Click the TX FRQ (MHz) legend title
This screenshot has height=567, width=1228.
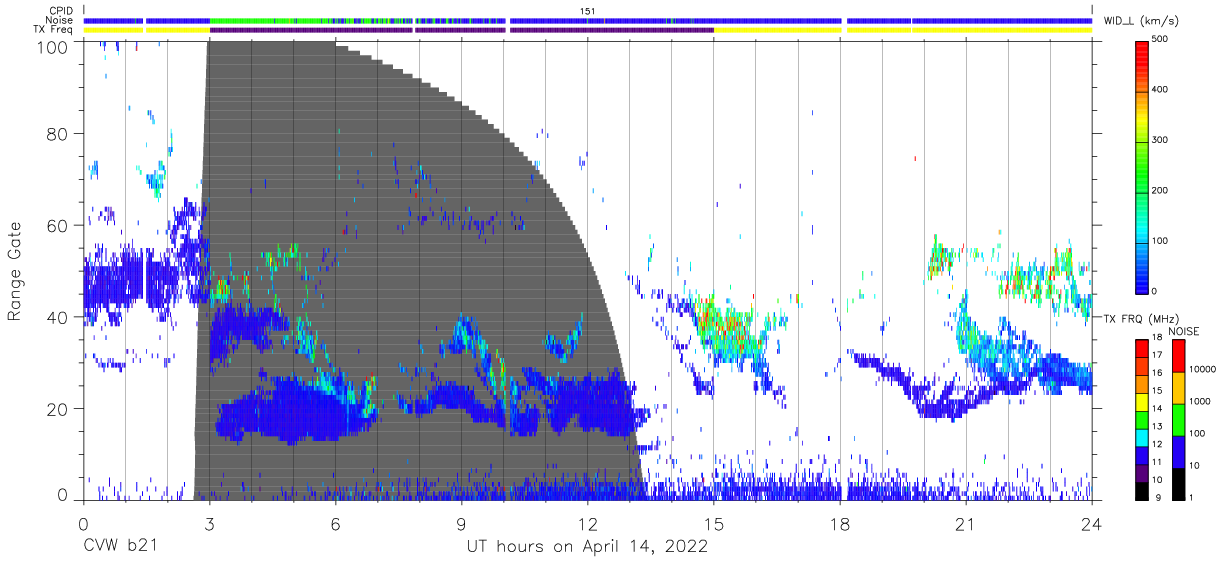point(1142,319)
